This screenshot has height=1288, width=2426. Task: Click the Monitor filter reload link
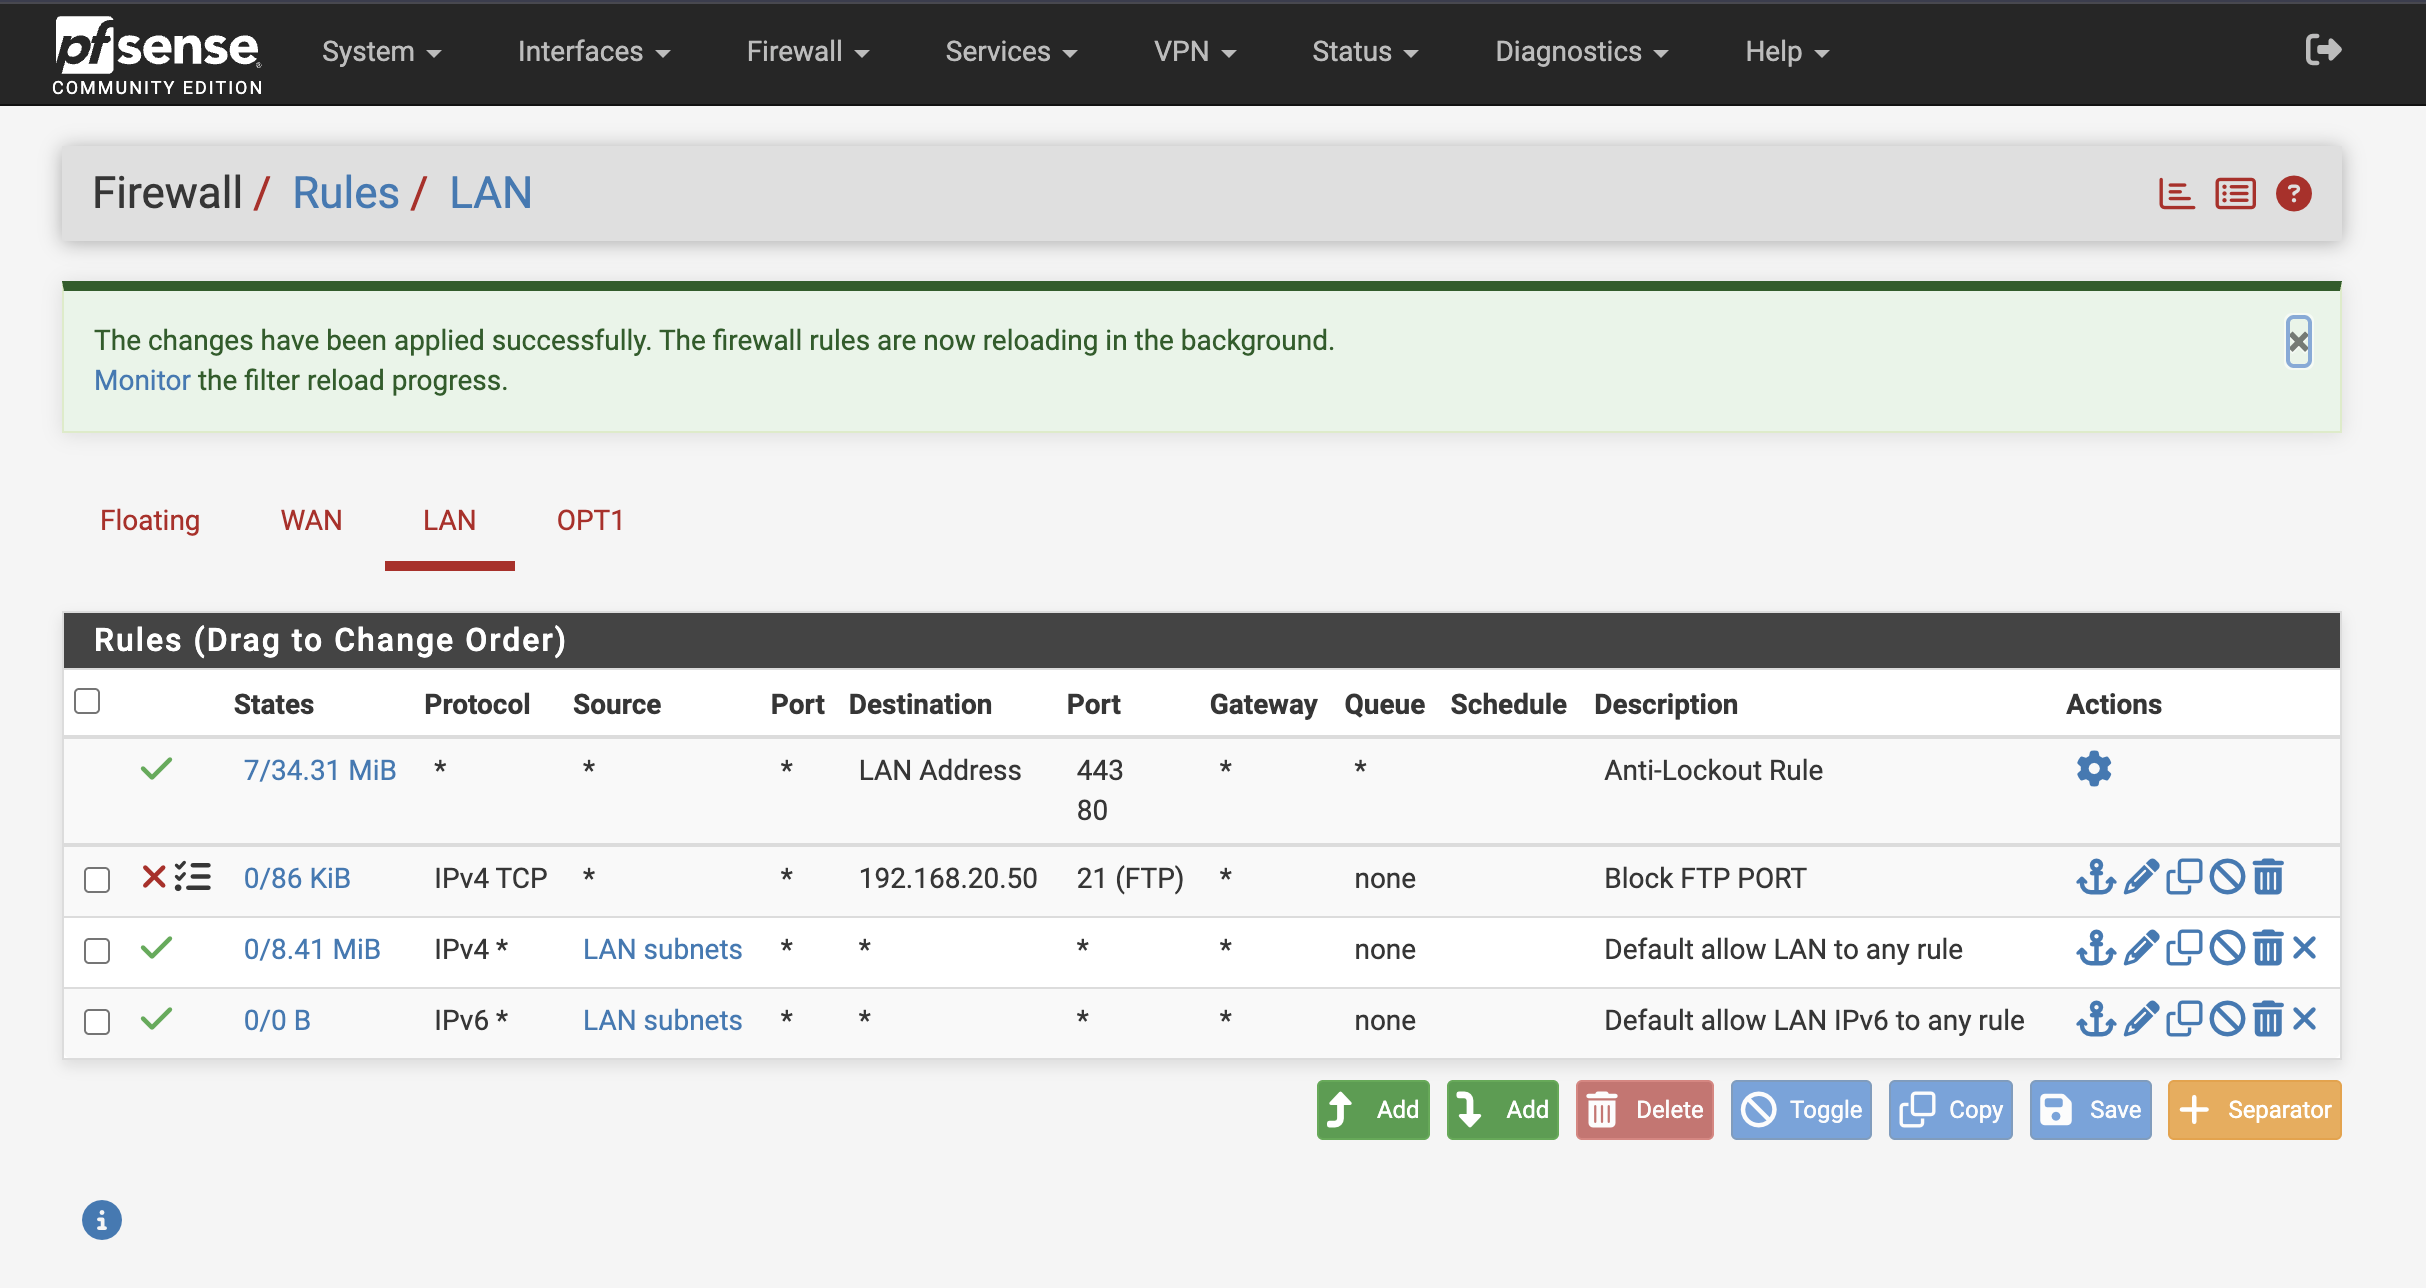pyautogui.click(x=142, y=380)
